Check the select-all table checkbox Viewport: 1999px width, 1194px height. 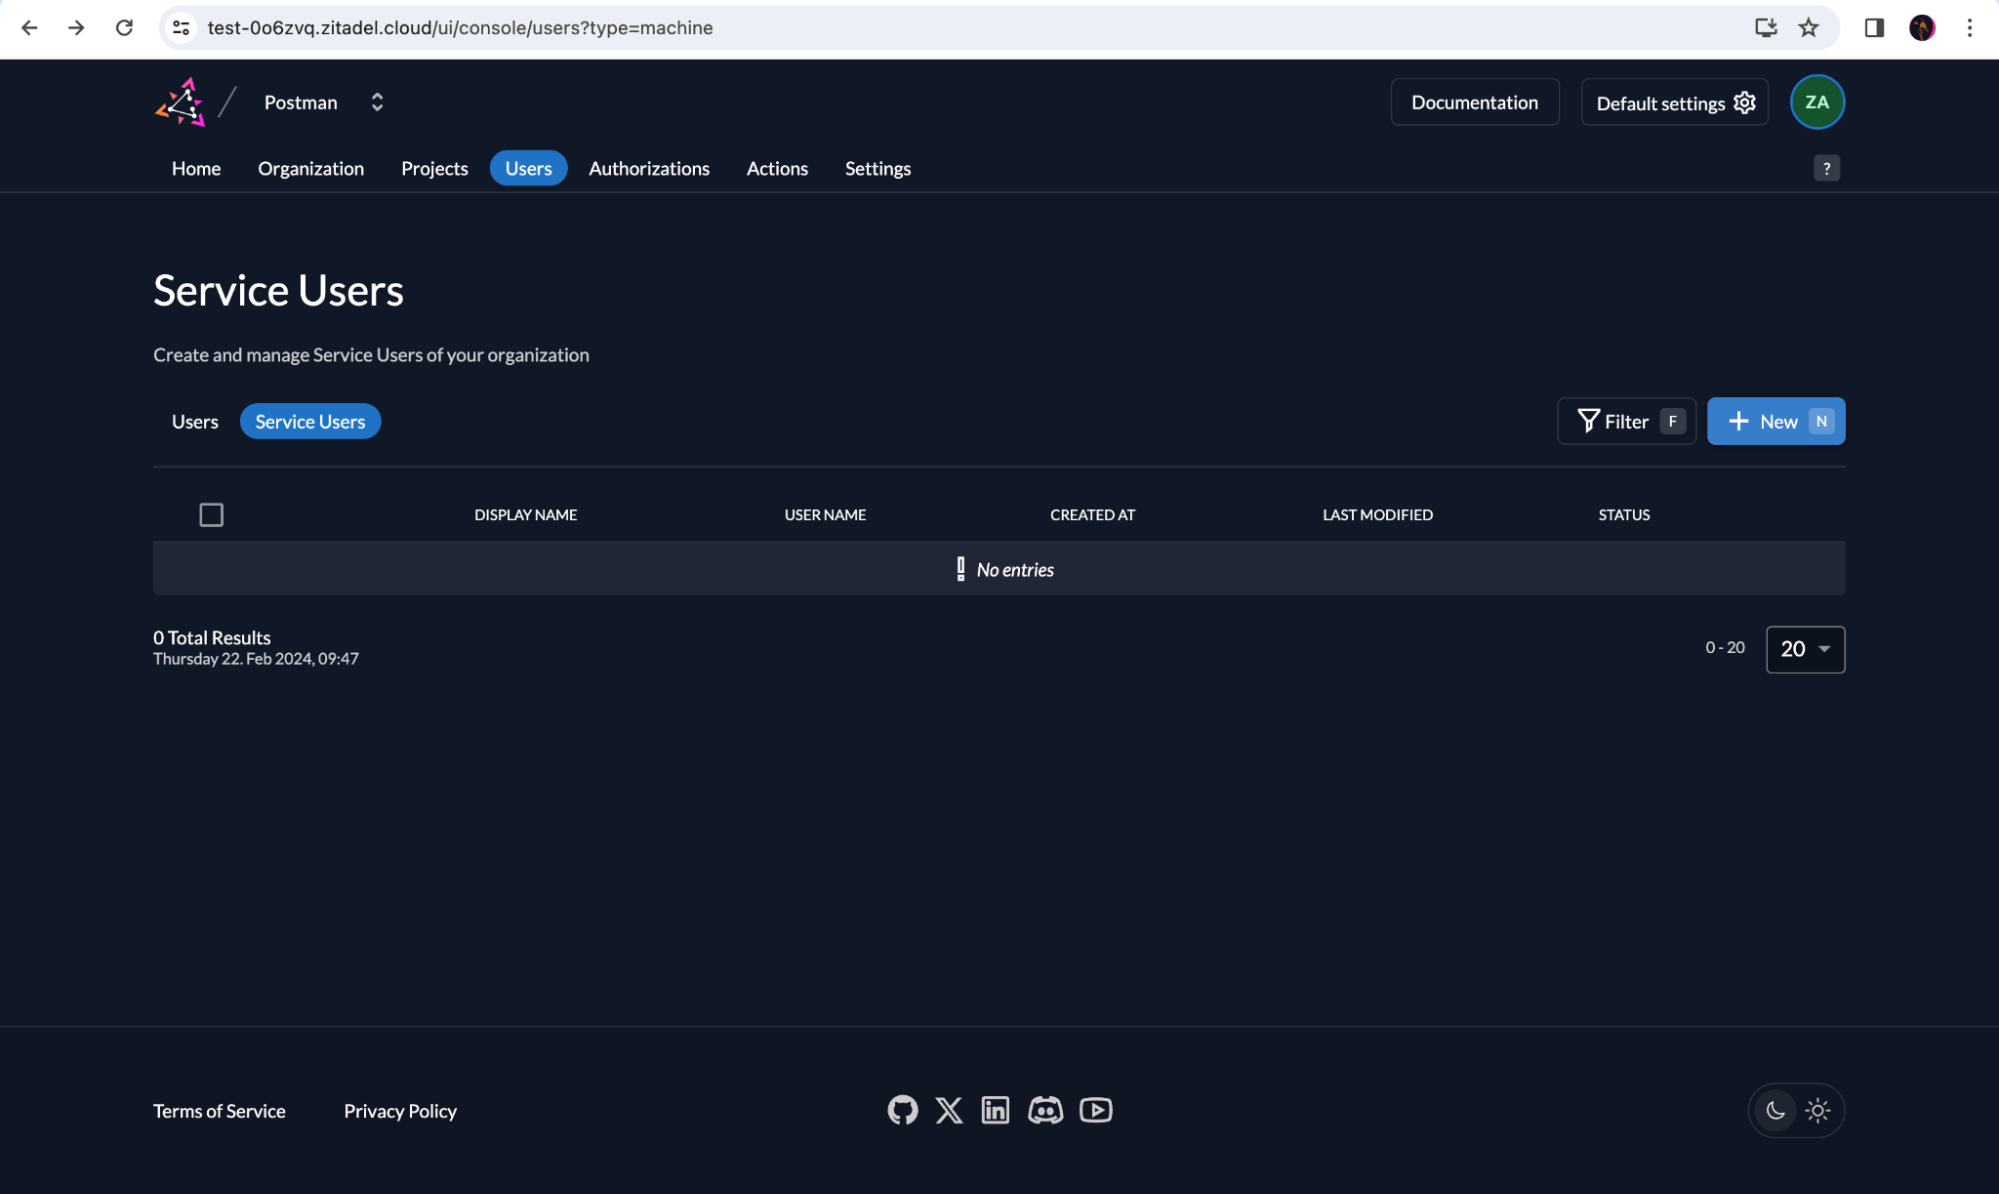pyautogui.click(x=211, y=515)
